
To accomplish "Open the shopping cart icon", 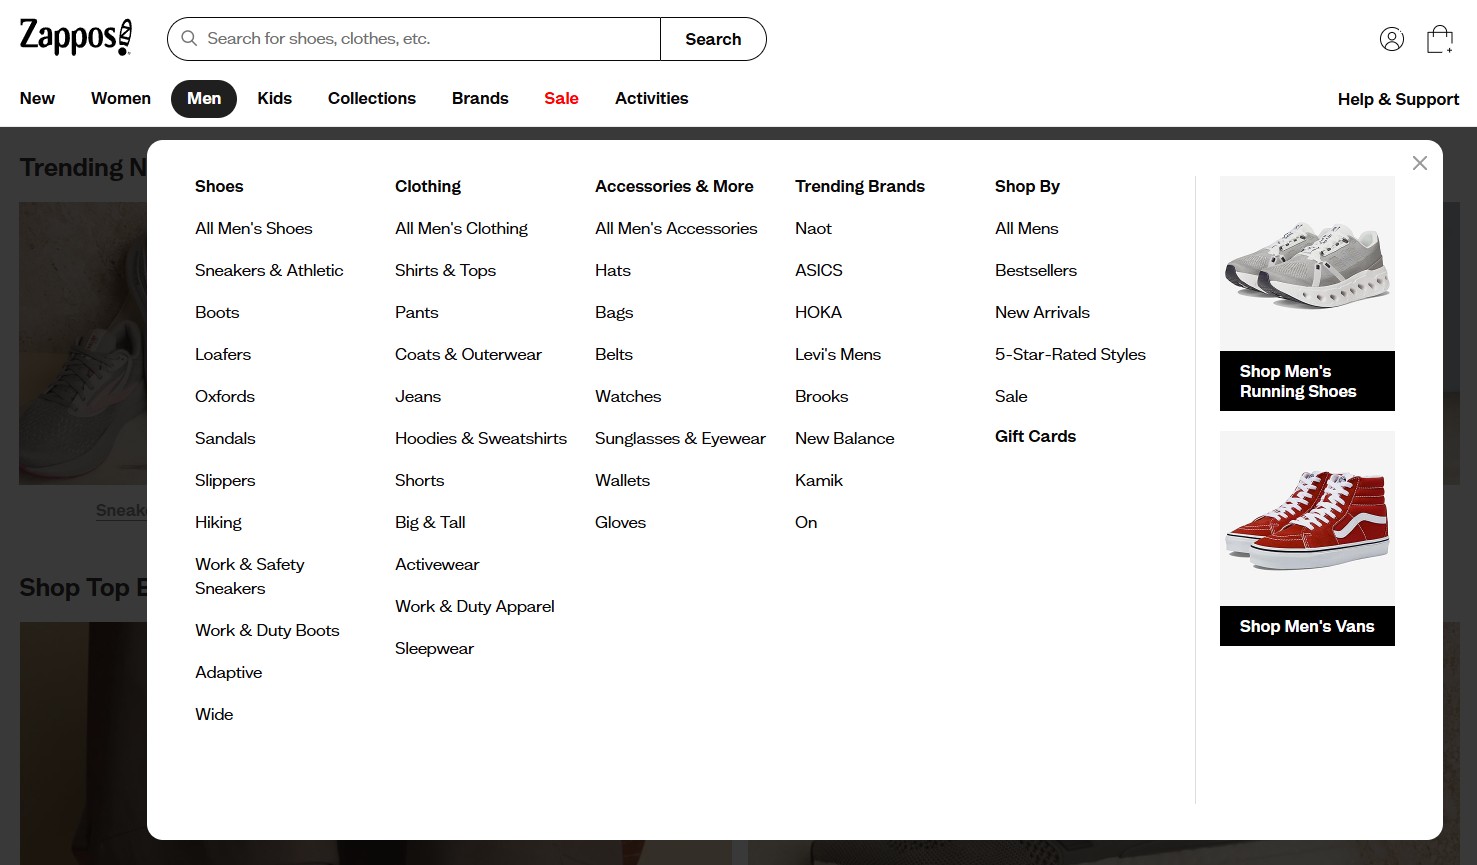I will click(1439, 39).
